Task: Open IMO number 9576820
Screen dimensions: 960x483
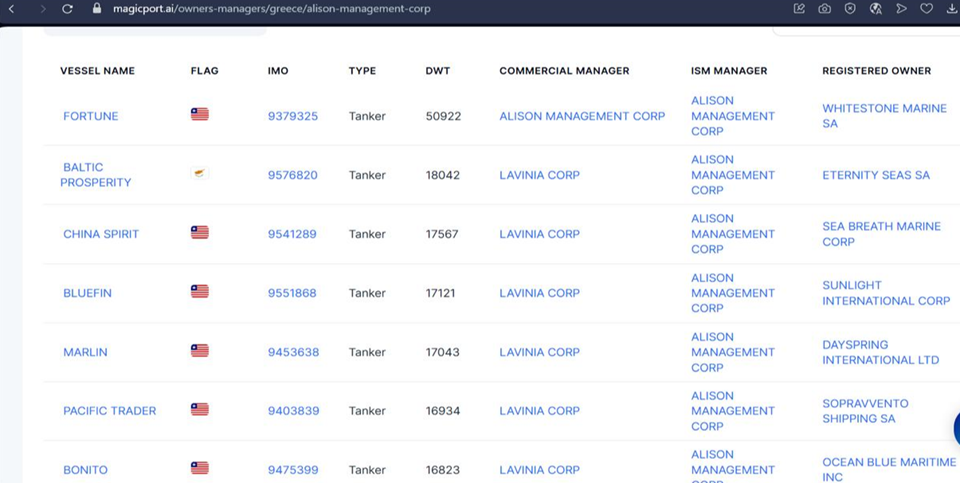Action: tap(293, 174)
